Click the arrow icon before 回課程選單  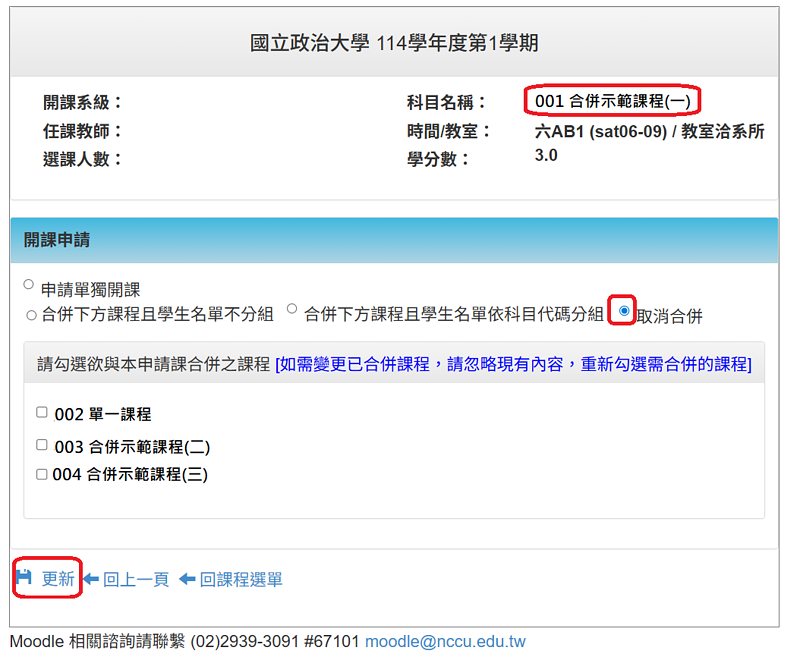click(x=187, y=579)
